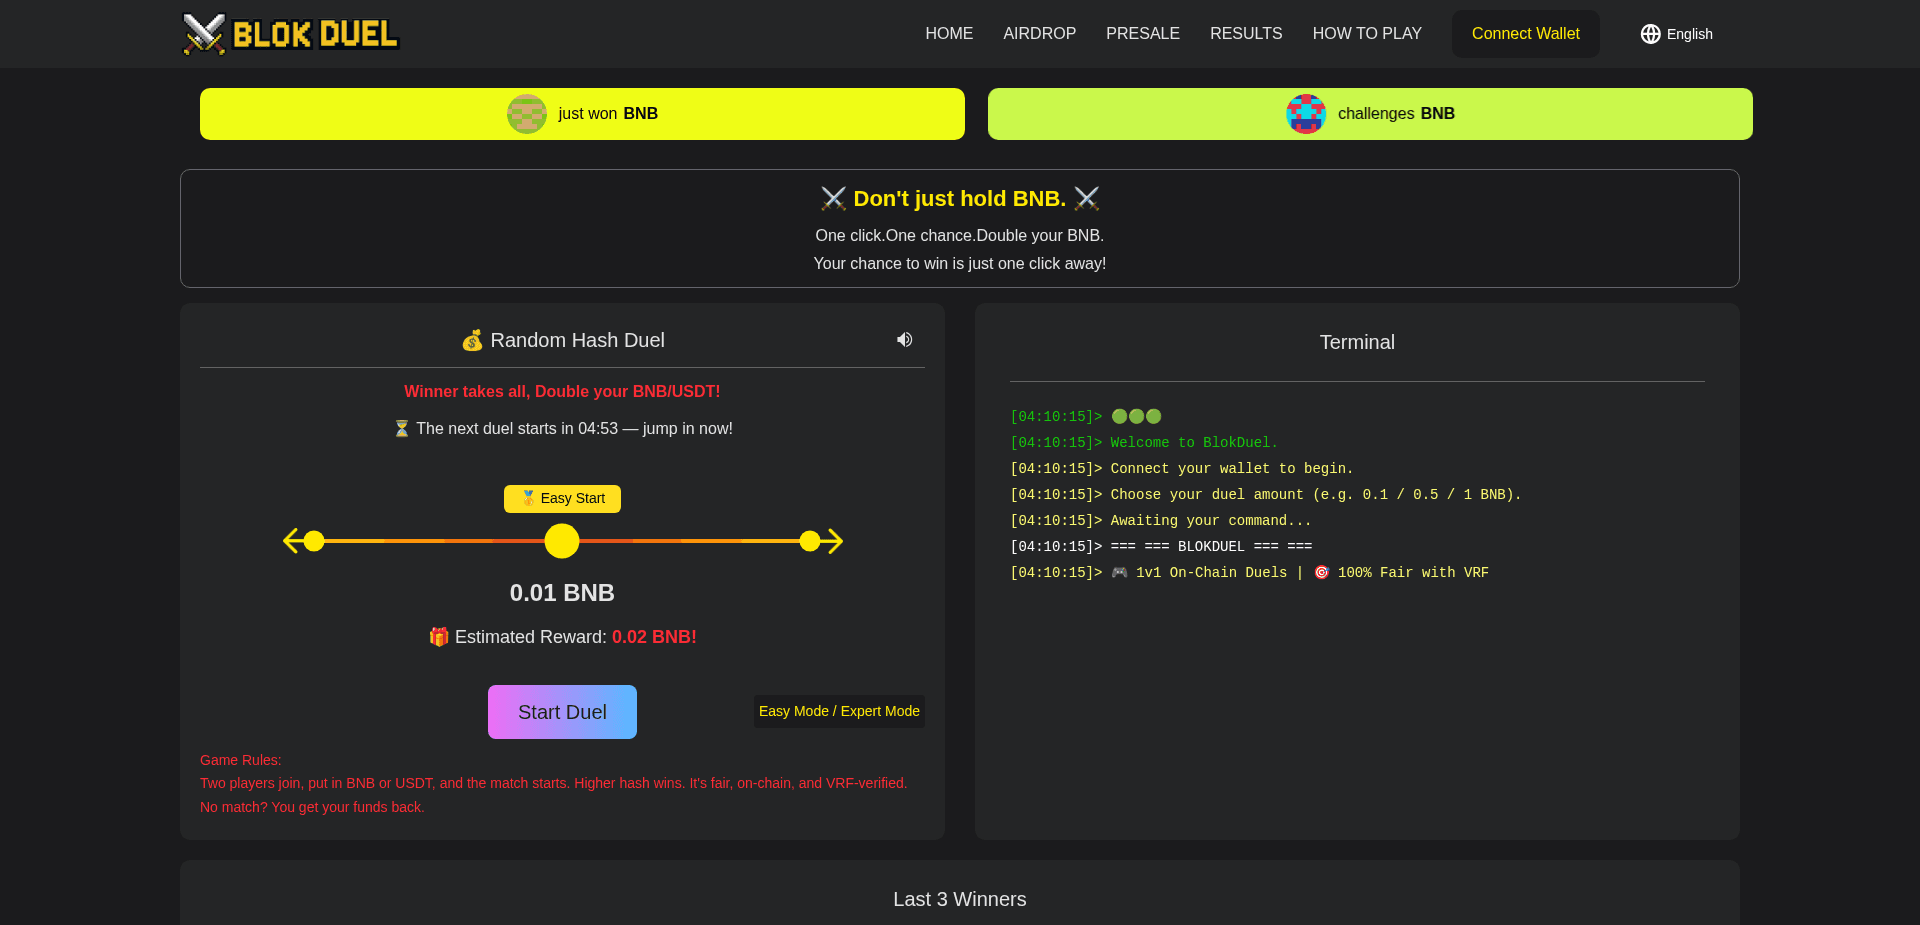Click the gift icon next to Estimated Reward
The width and height of the screenshot is (1920, 925).
coord(438,637)
